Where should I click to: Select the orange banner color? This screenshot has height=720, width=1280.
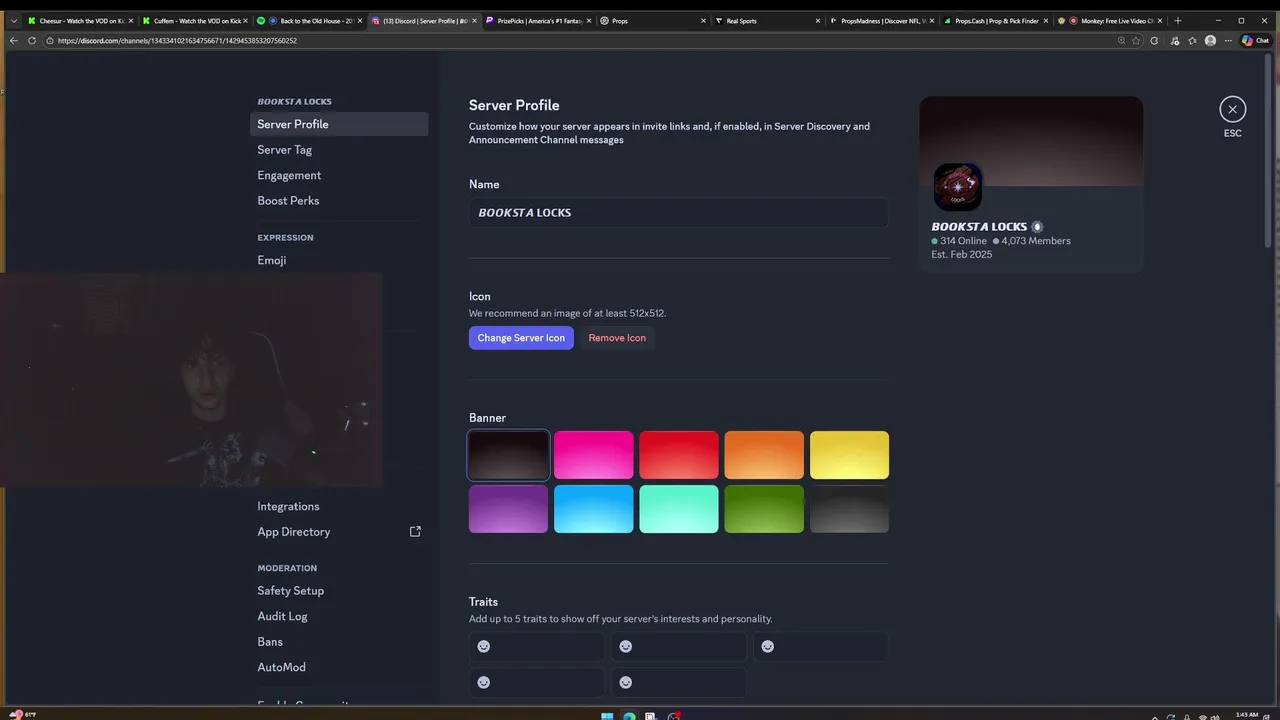pos(764,455)
